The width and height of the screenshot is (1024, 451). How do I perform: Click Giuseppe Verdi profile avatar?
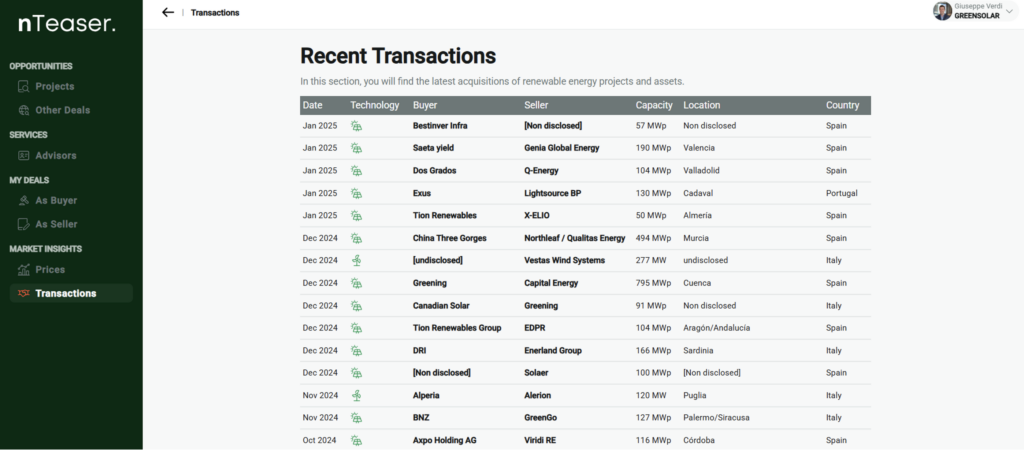pyautogui.click(x=942, y=11)
